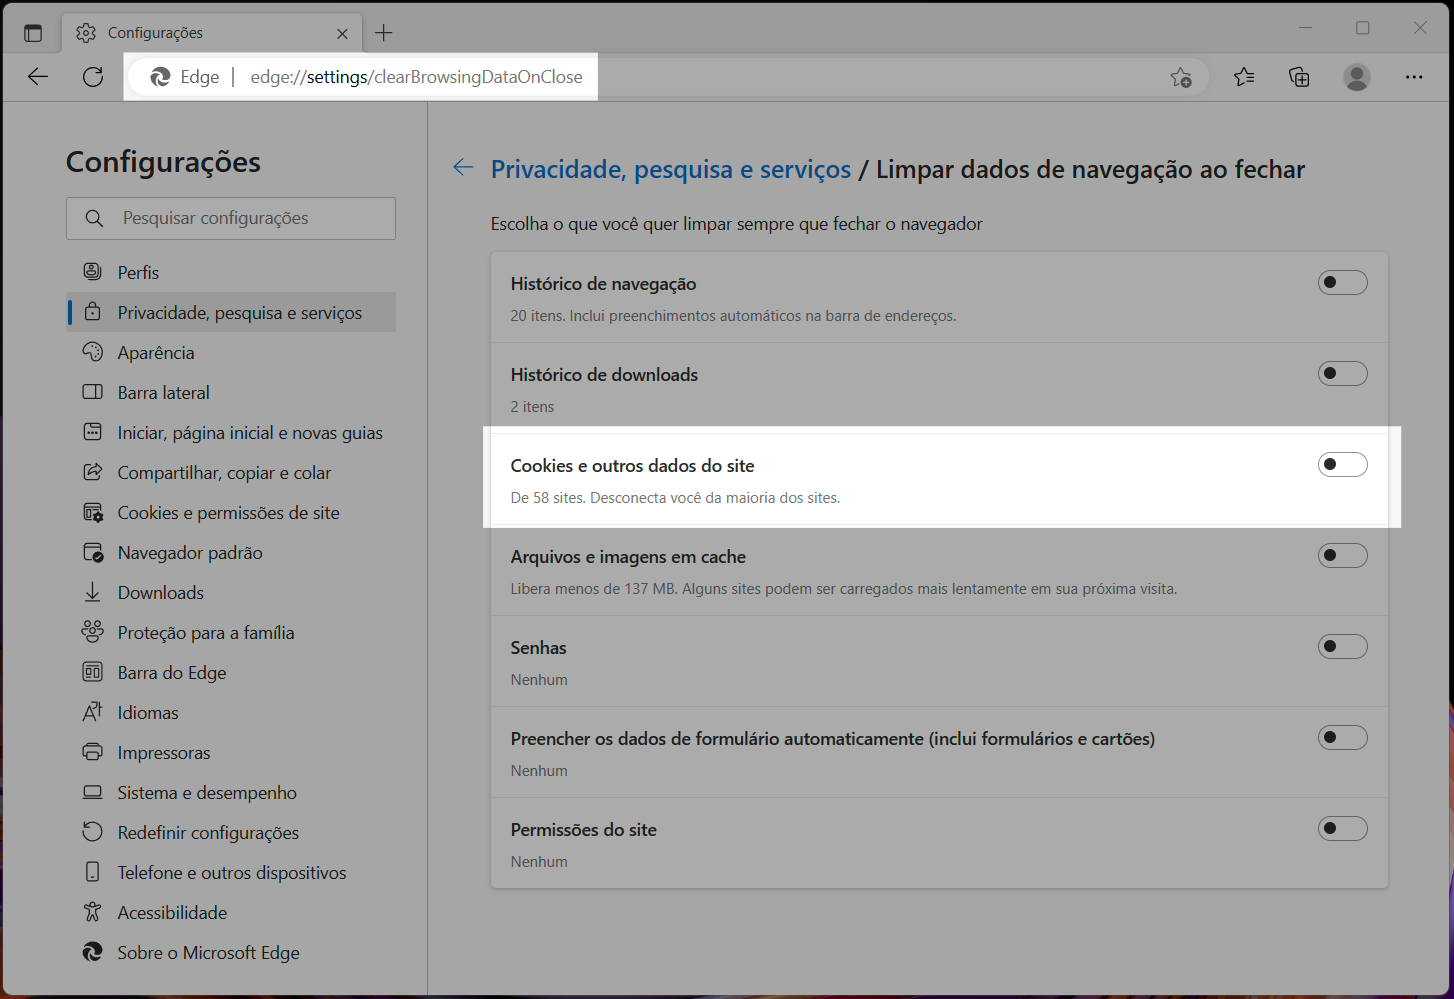The image size is (1454, 999).
Task: Turn on Cookies e outros dados do site
Action: (1342, 465)
